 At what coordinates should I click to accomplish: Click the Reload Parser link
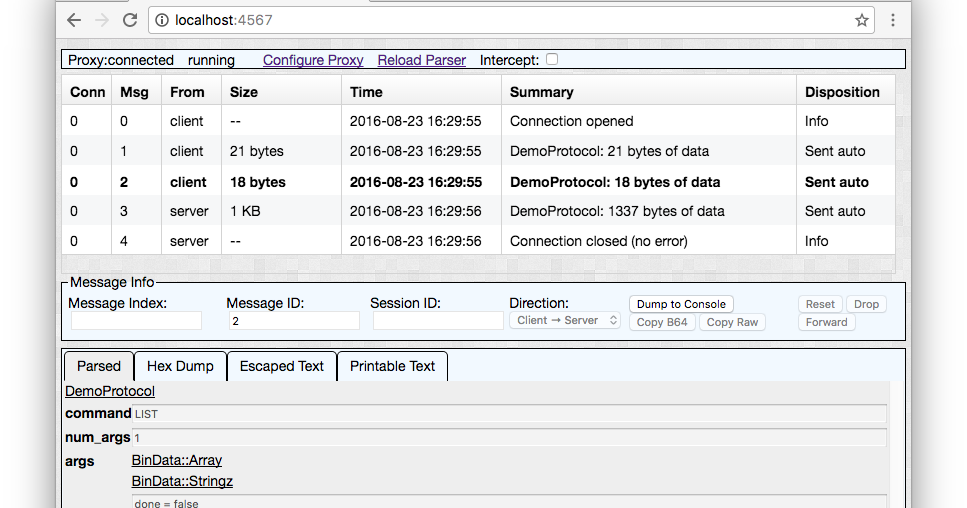click(x=421, y=60)
